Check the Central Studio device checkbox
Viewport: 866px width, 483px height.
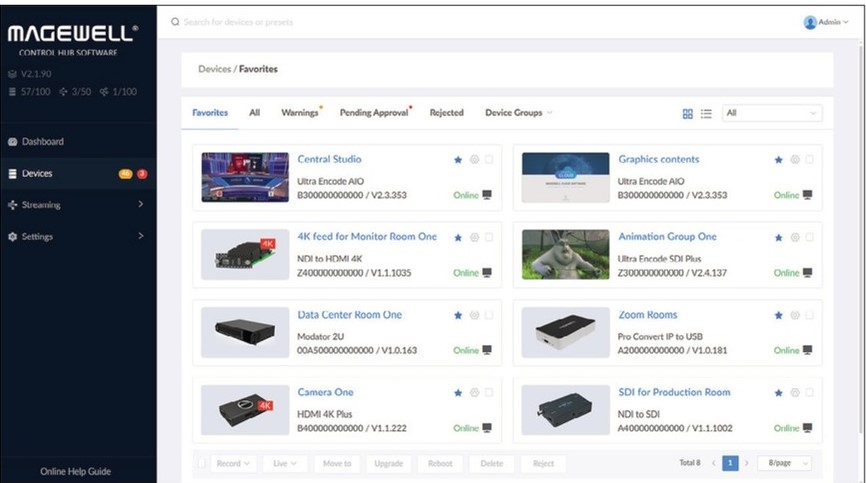click(x=489, y=160)
